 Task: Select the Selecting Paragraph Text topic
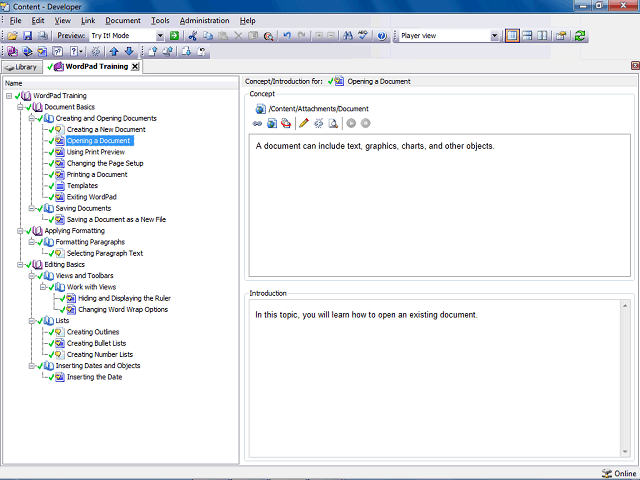coord(105,253)
